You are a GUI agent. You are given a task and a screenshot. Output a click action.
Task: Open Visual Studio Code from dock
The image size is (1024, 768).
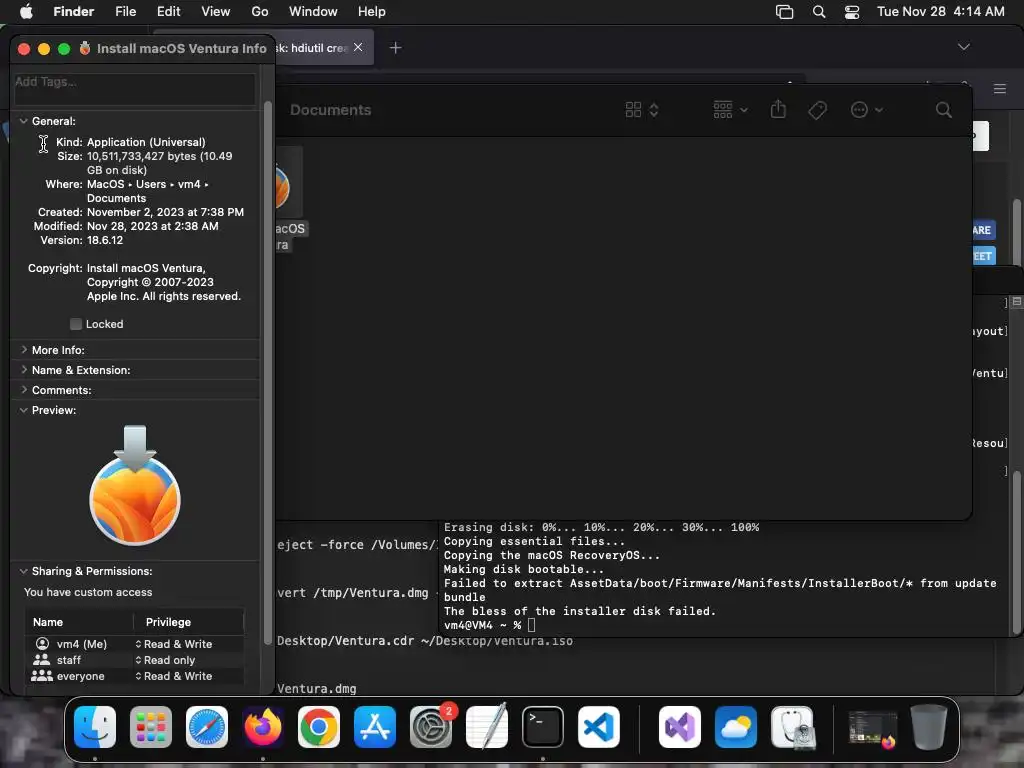click(x=599, y=727)
